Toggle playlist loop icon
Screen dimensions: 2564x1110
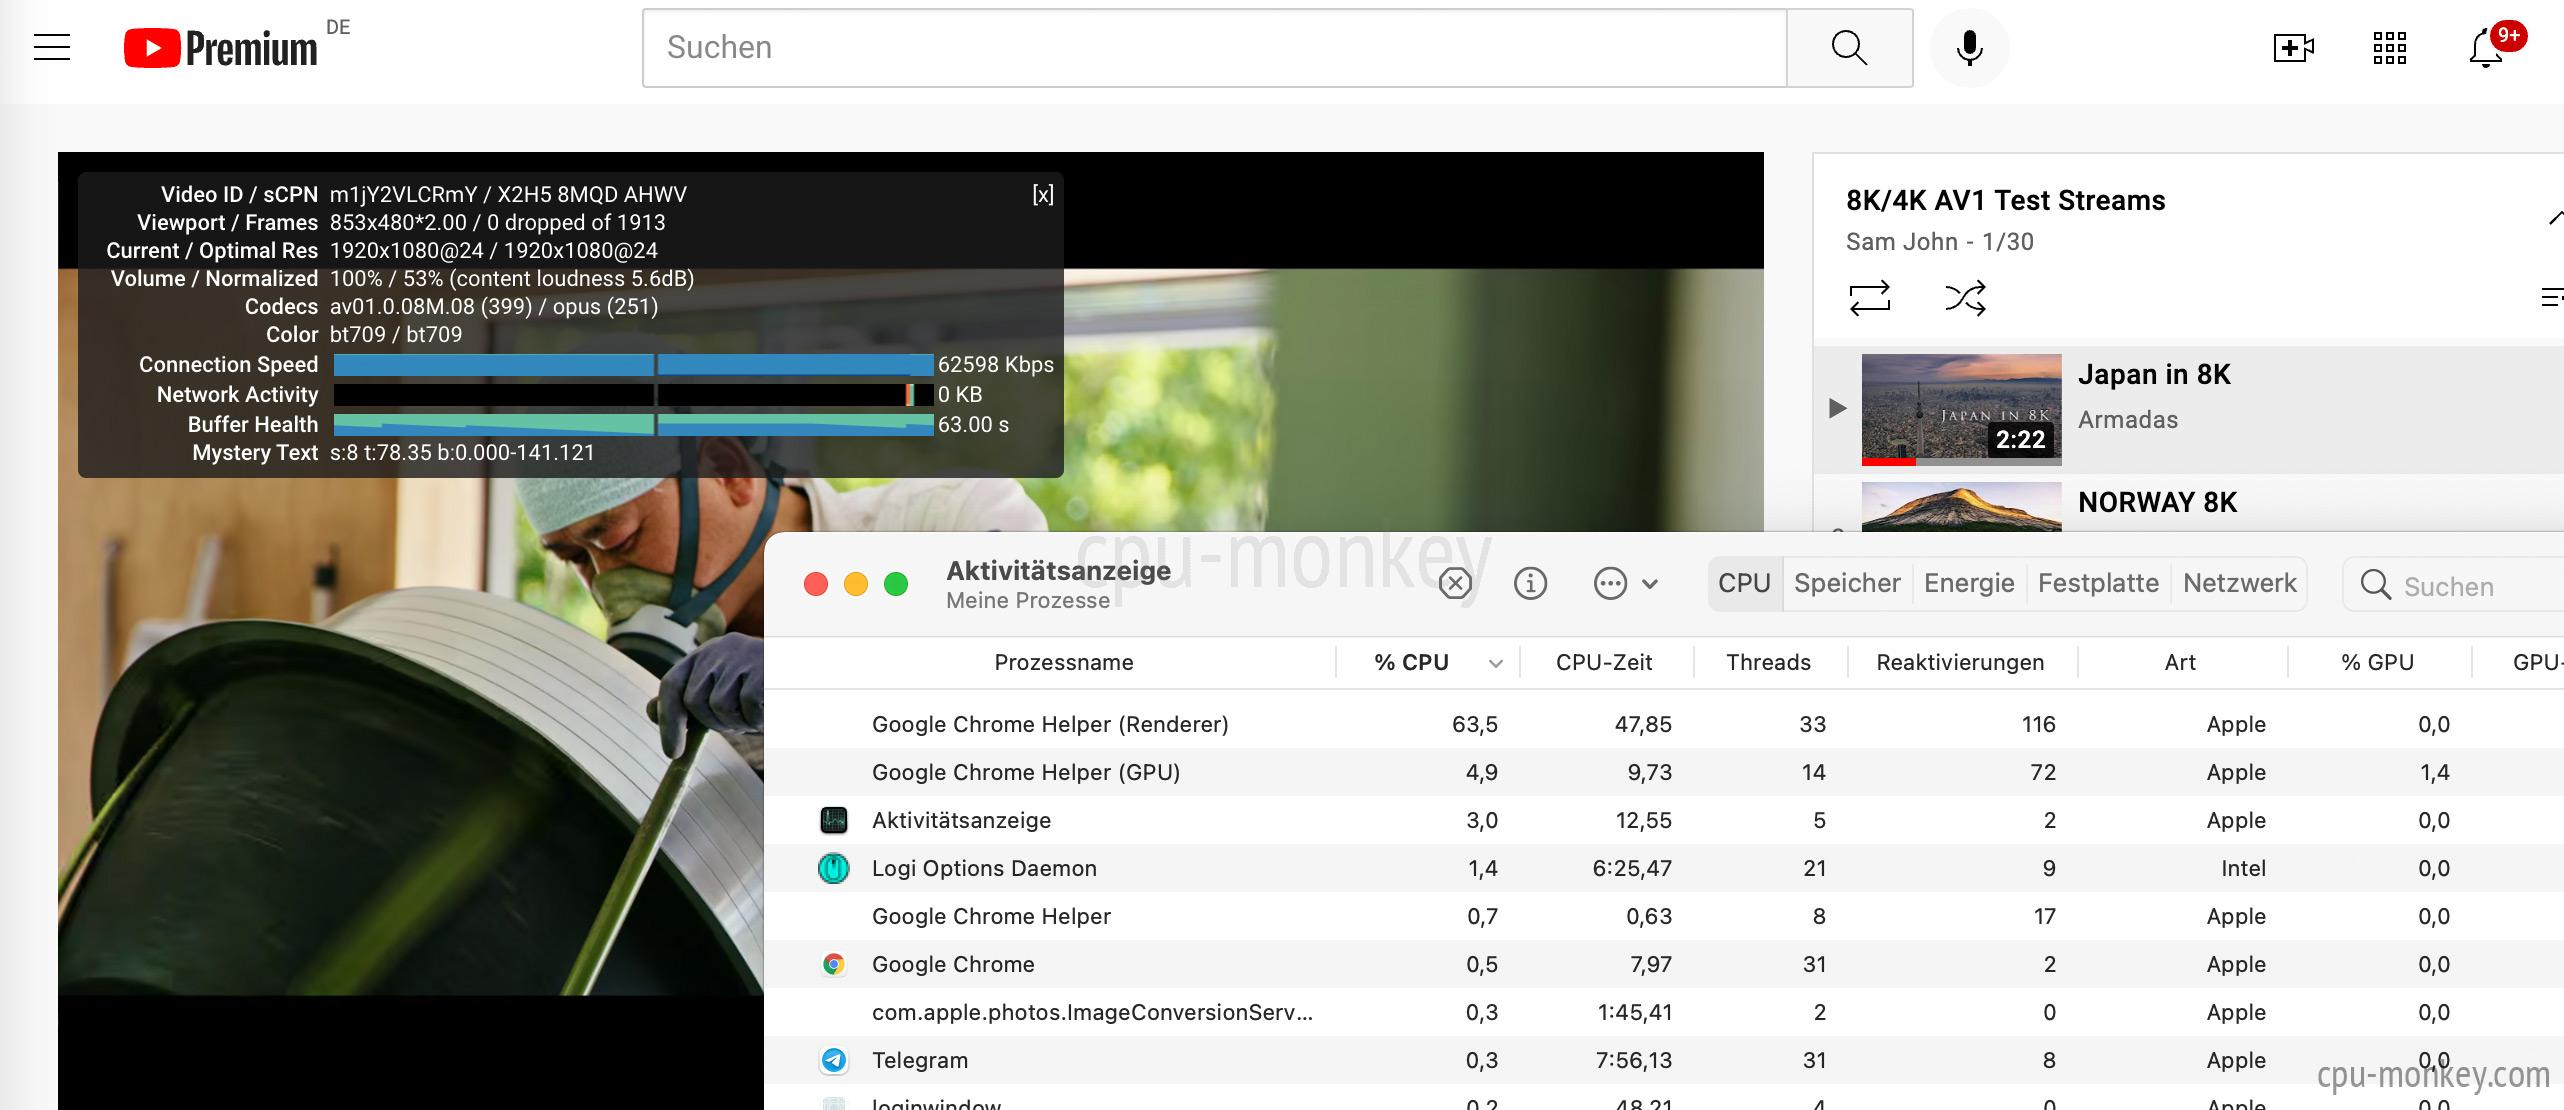1869,298
